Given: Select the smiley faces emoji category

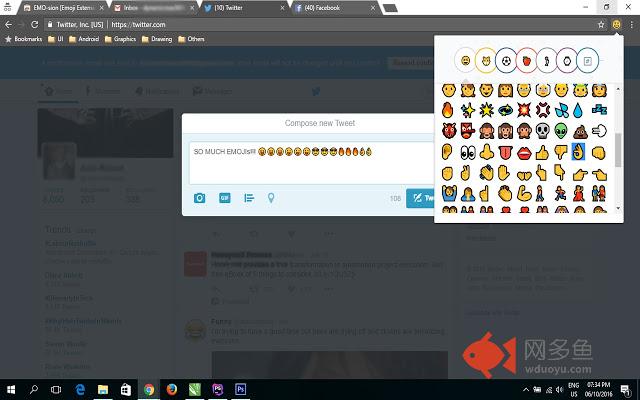Looking at the screenshot, I should click(x=465, y=60).
